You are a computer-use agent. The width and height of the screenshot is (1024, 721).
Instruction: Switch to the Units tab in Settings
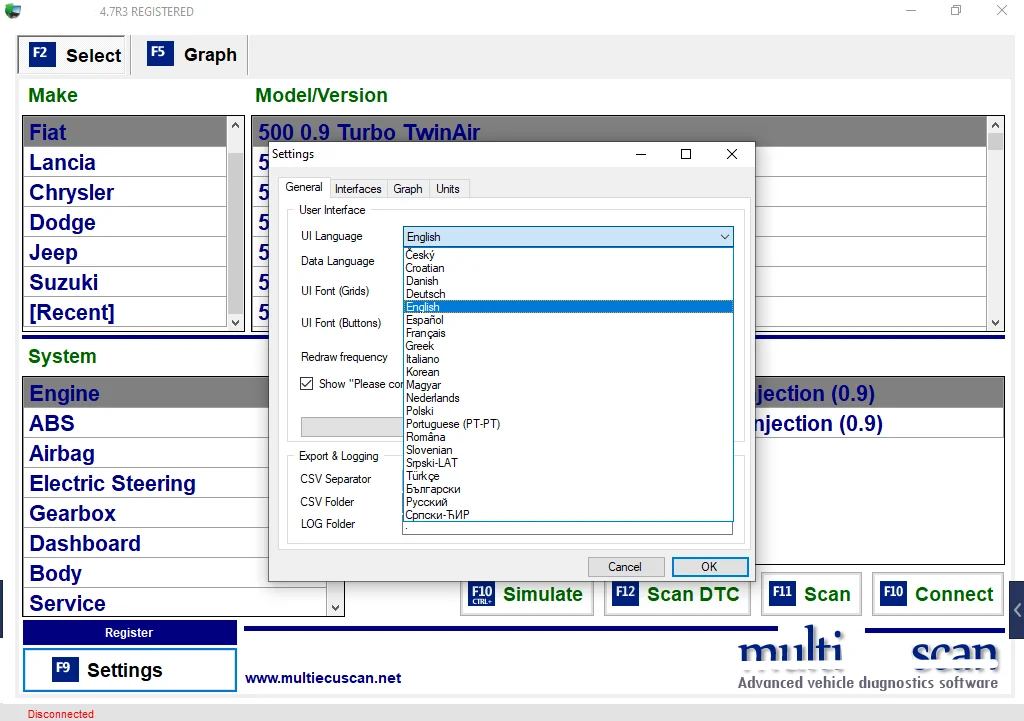[448, 189]
